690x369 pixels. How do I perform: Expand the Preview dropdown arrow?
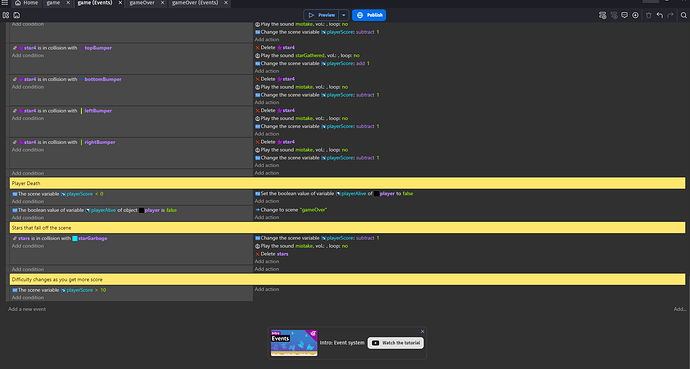[x=344, y=15]
